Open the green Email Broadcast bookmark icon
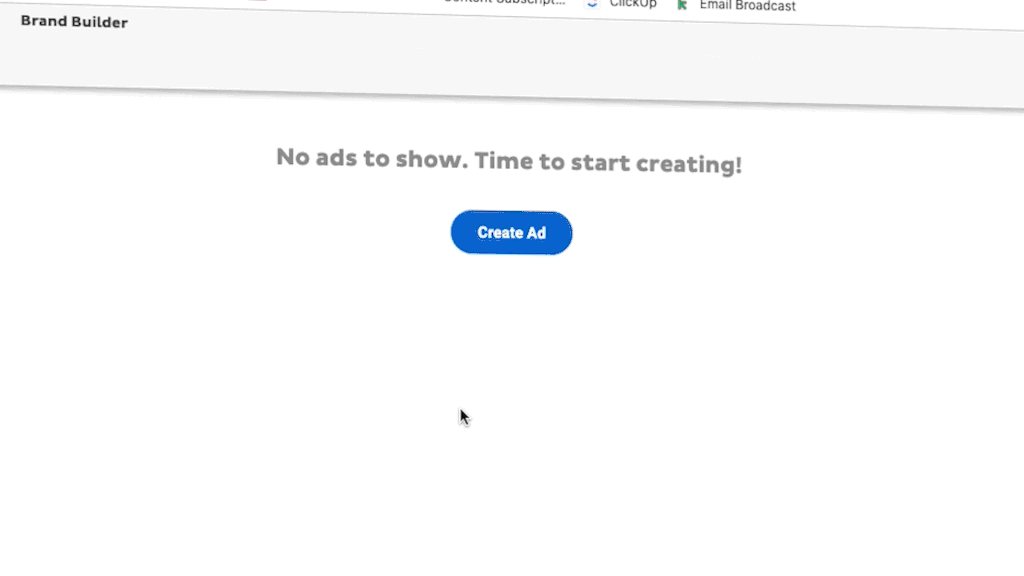1024x576 pixels. pyautogui.click(x=682, y=5)
